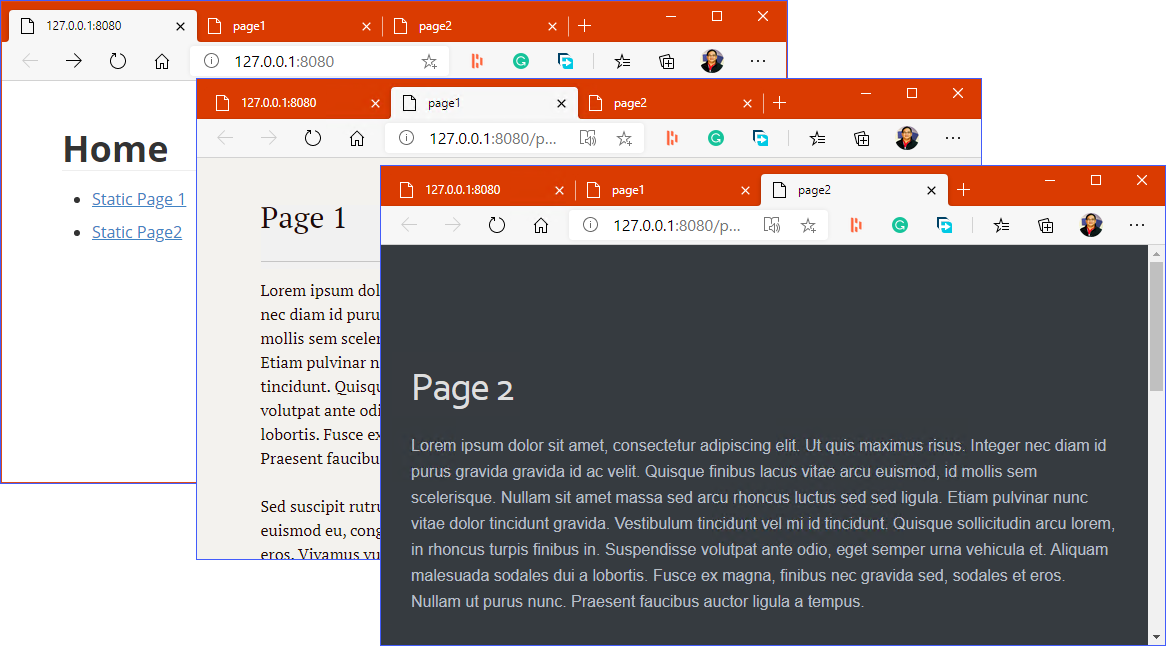Click the Grammarly extension icon

click(900, 225)
